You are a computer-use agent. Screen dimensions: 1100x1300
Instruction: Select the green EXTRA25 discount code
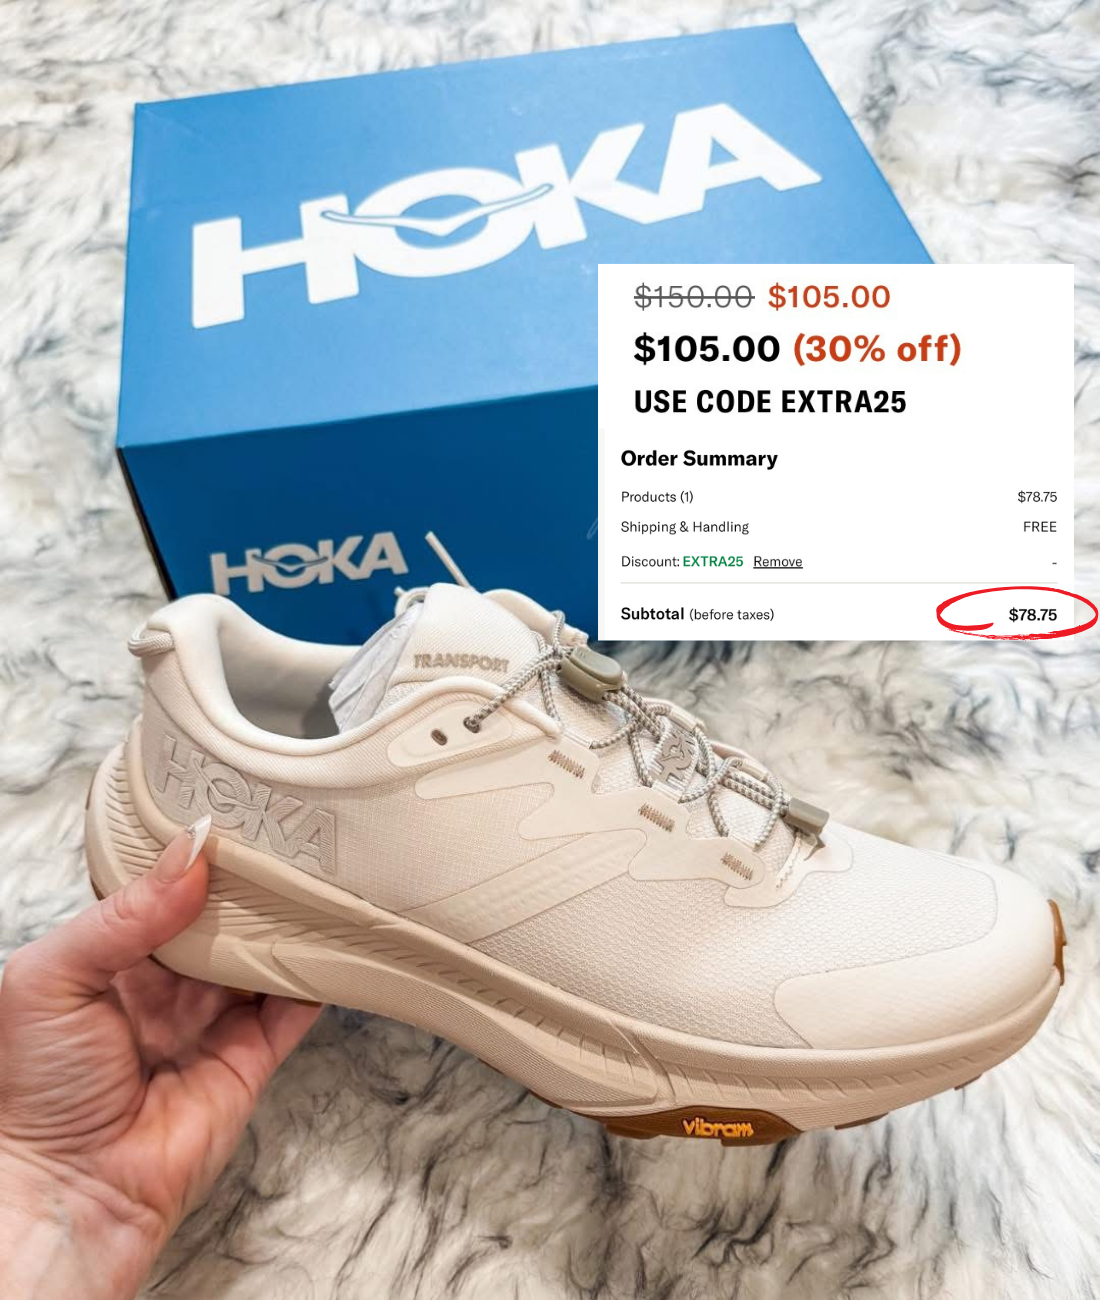[x=713, y=562]
